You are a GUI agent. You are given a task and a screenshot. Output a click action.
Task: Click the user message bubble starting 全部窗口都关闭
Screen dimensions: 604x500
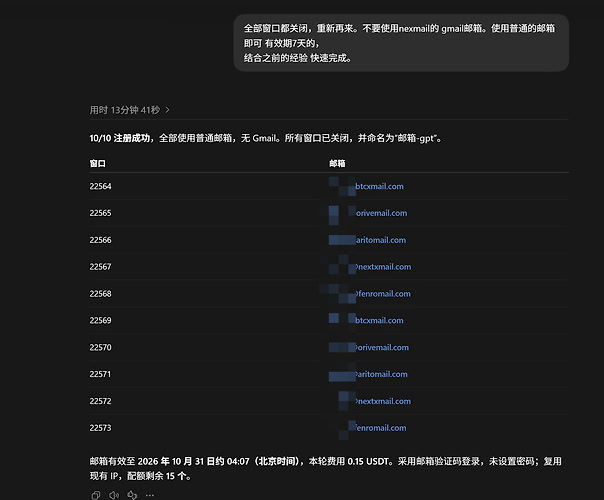coord(401,43)
